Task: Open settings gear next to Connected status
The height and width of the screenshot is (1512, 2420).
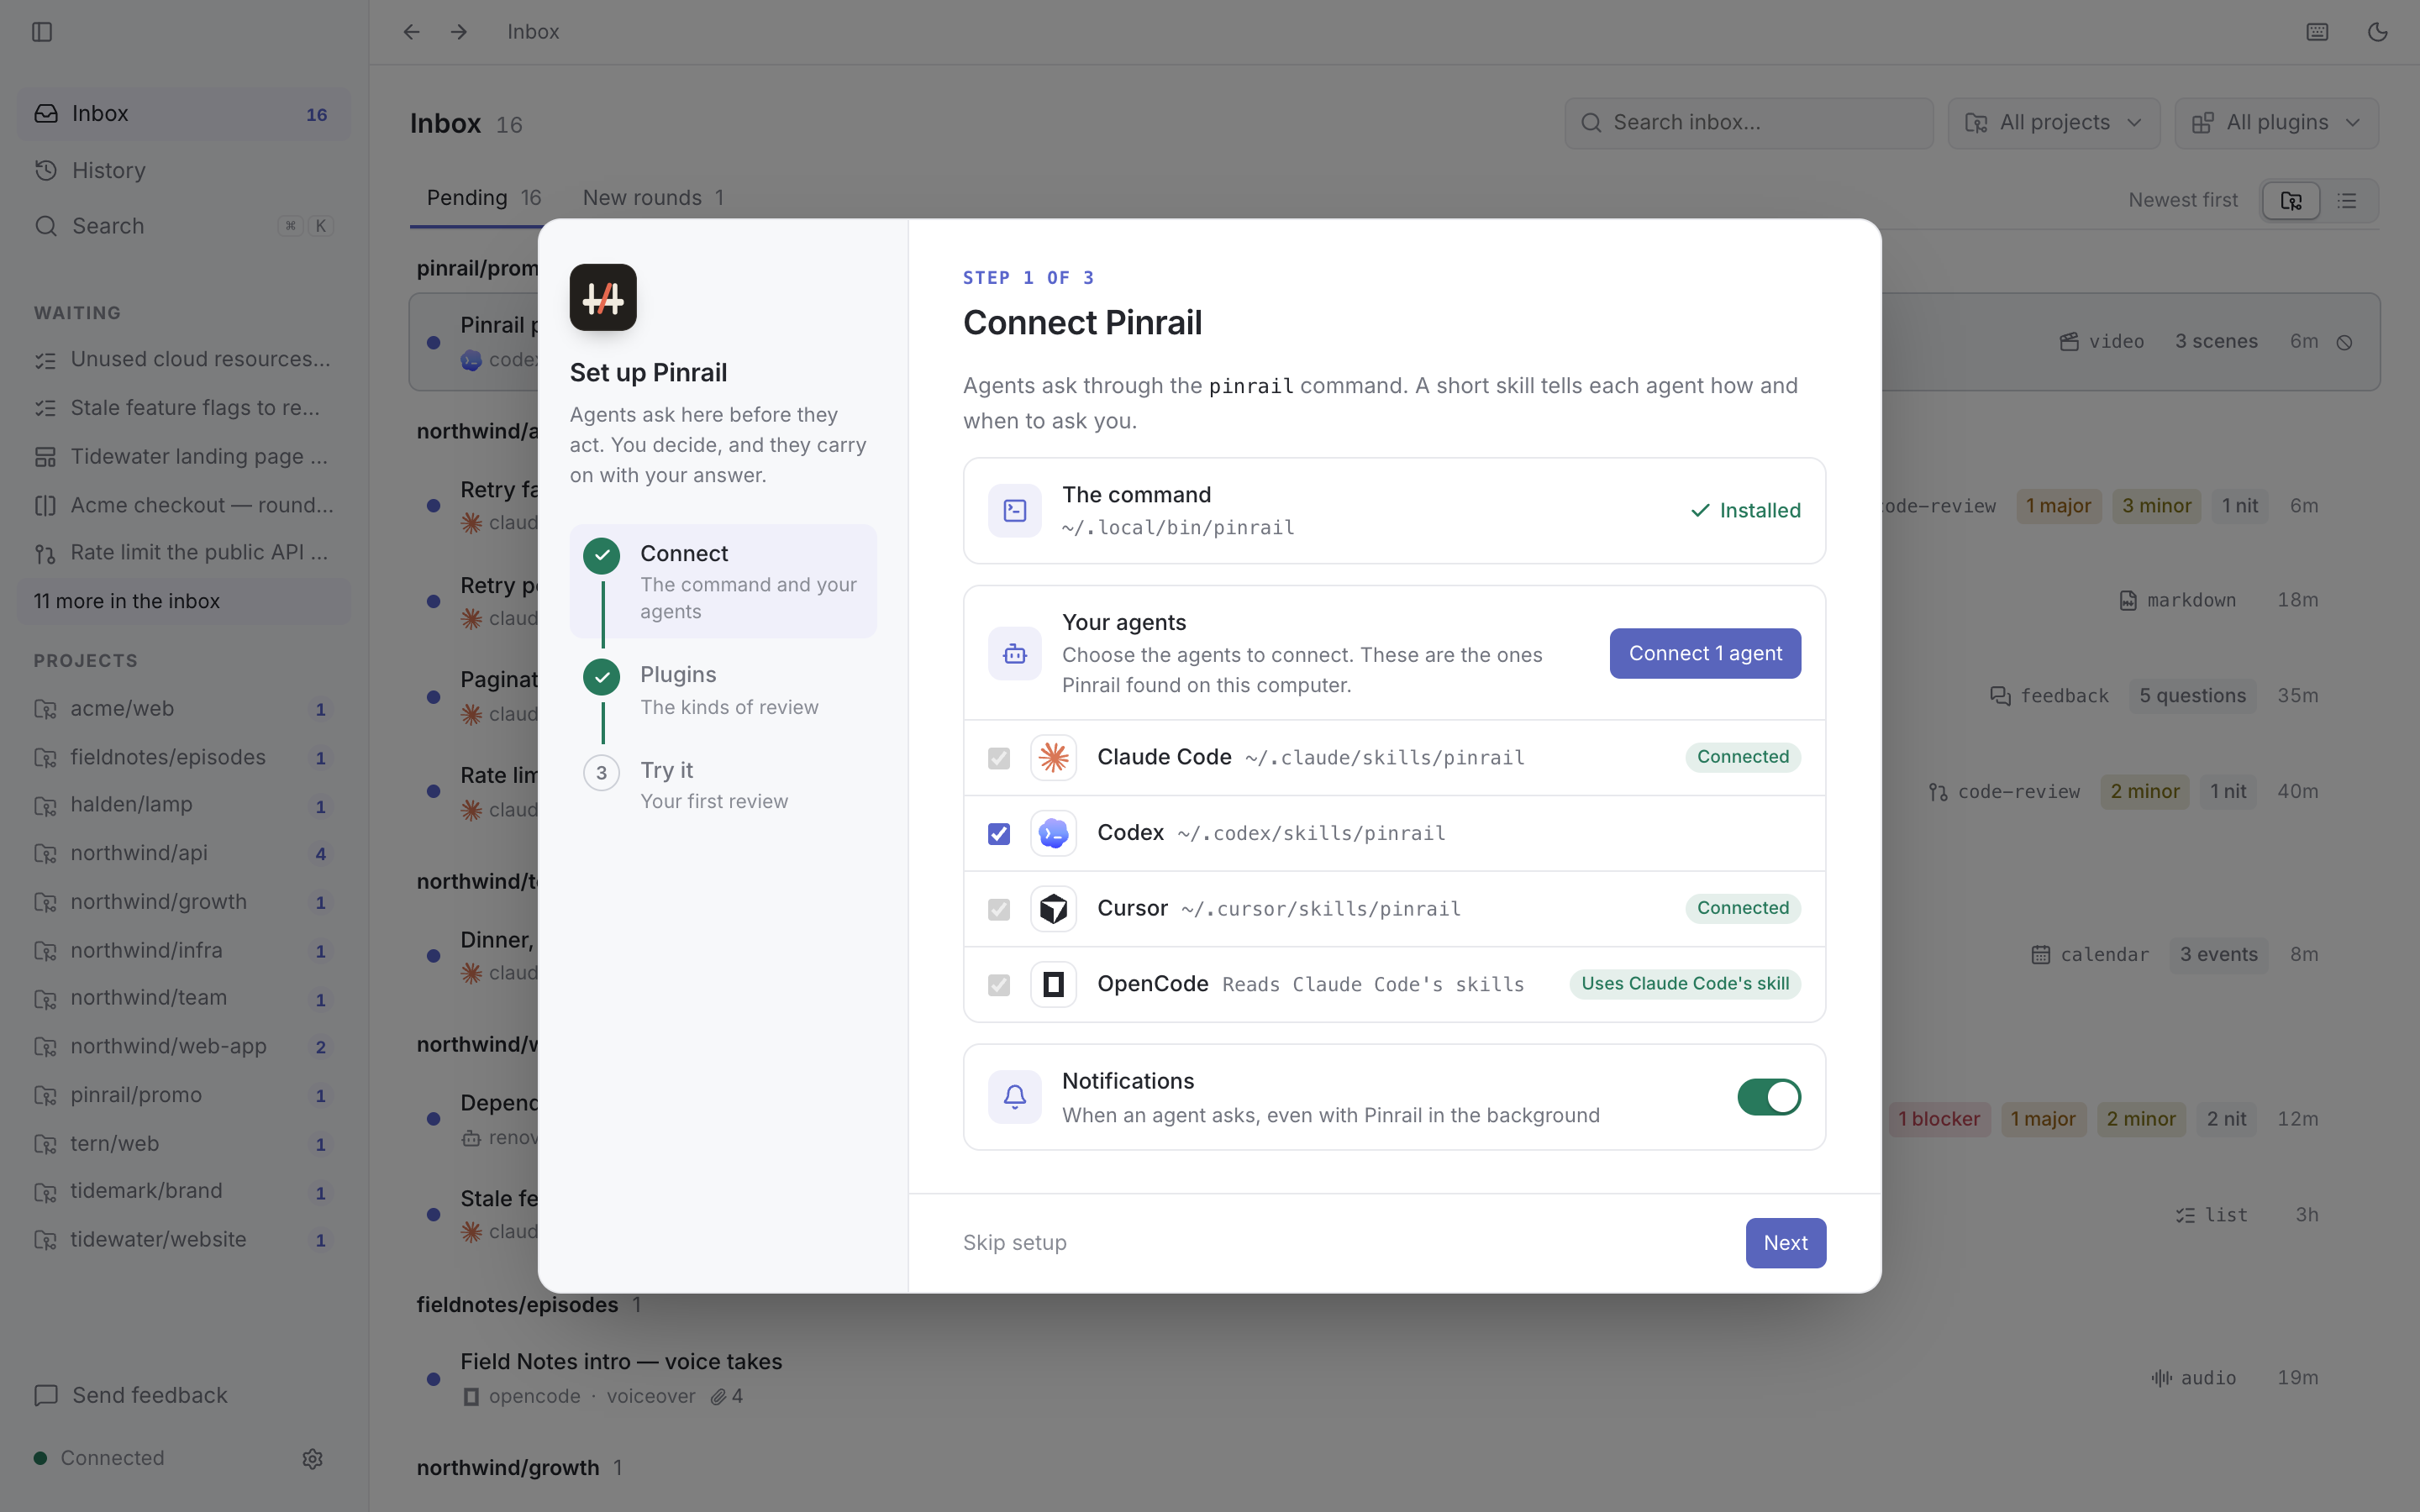Action: point(312,1458)
